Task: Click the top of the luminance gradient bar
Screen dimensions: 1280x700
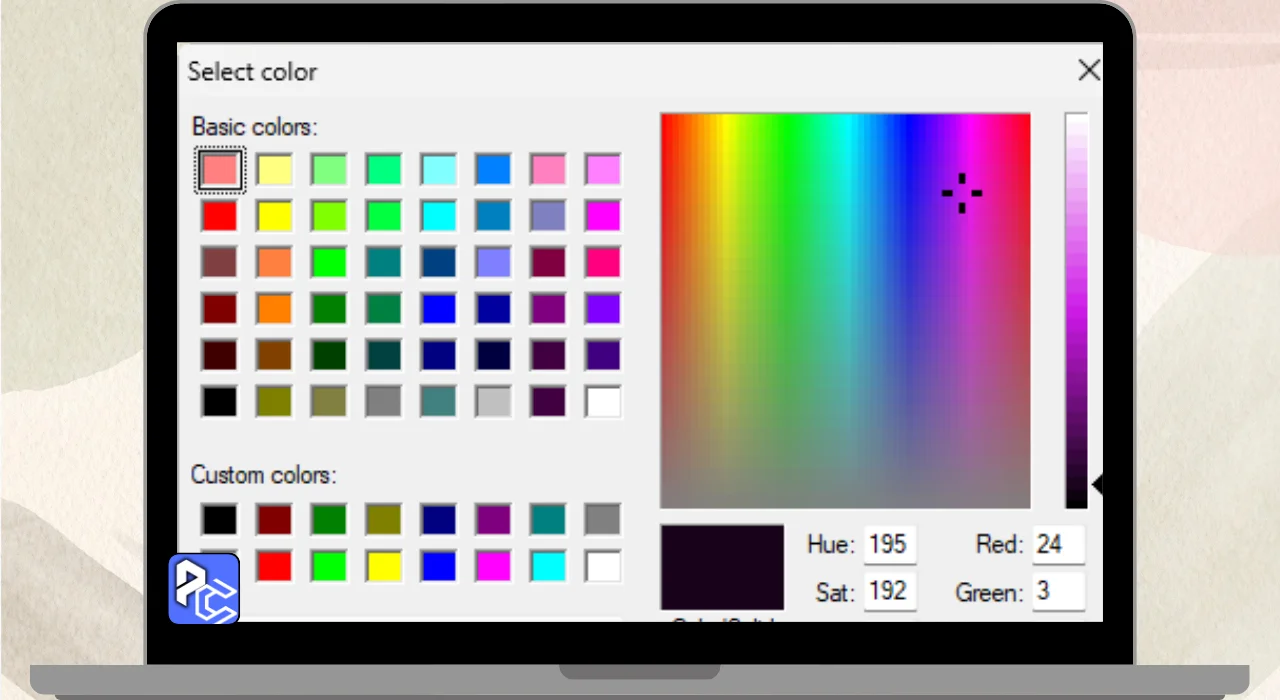Action: tap(1076, 120)
